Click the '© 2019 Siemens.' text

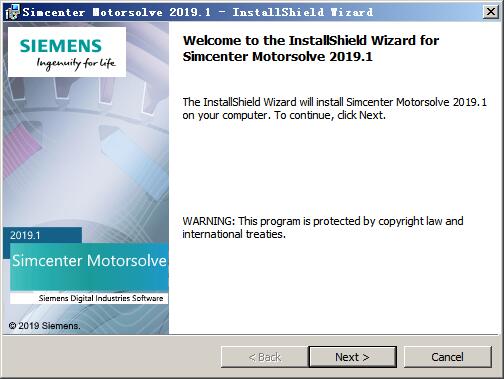coord(44,326)
